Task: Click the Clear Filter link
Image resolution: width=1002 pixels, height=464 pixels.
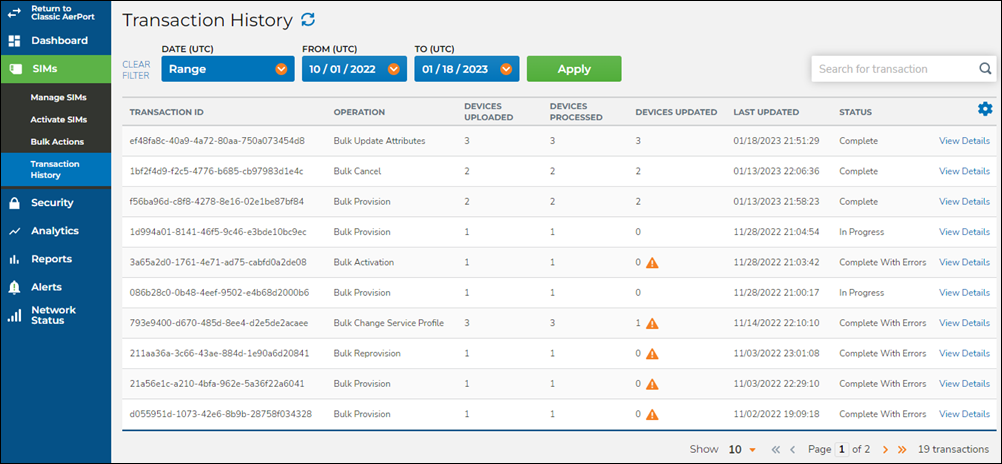Action: click(136, 70)
